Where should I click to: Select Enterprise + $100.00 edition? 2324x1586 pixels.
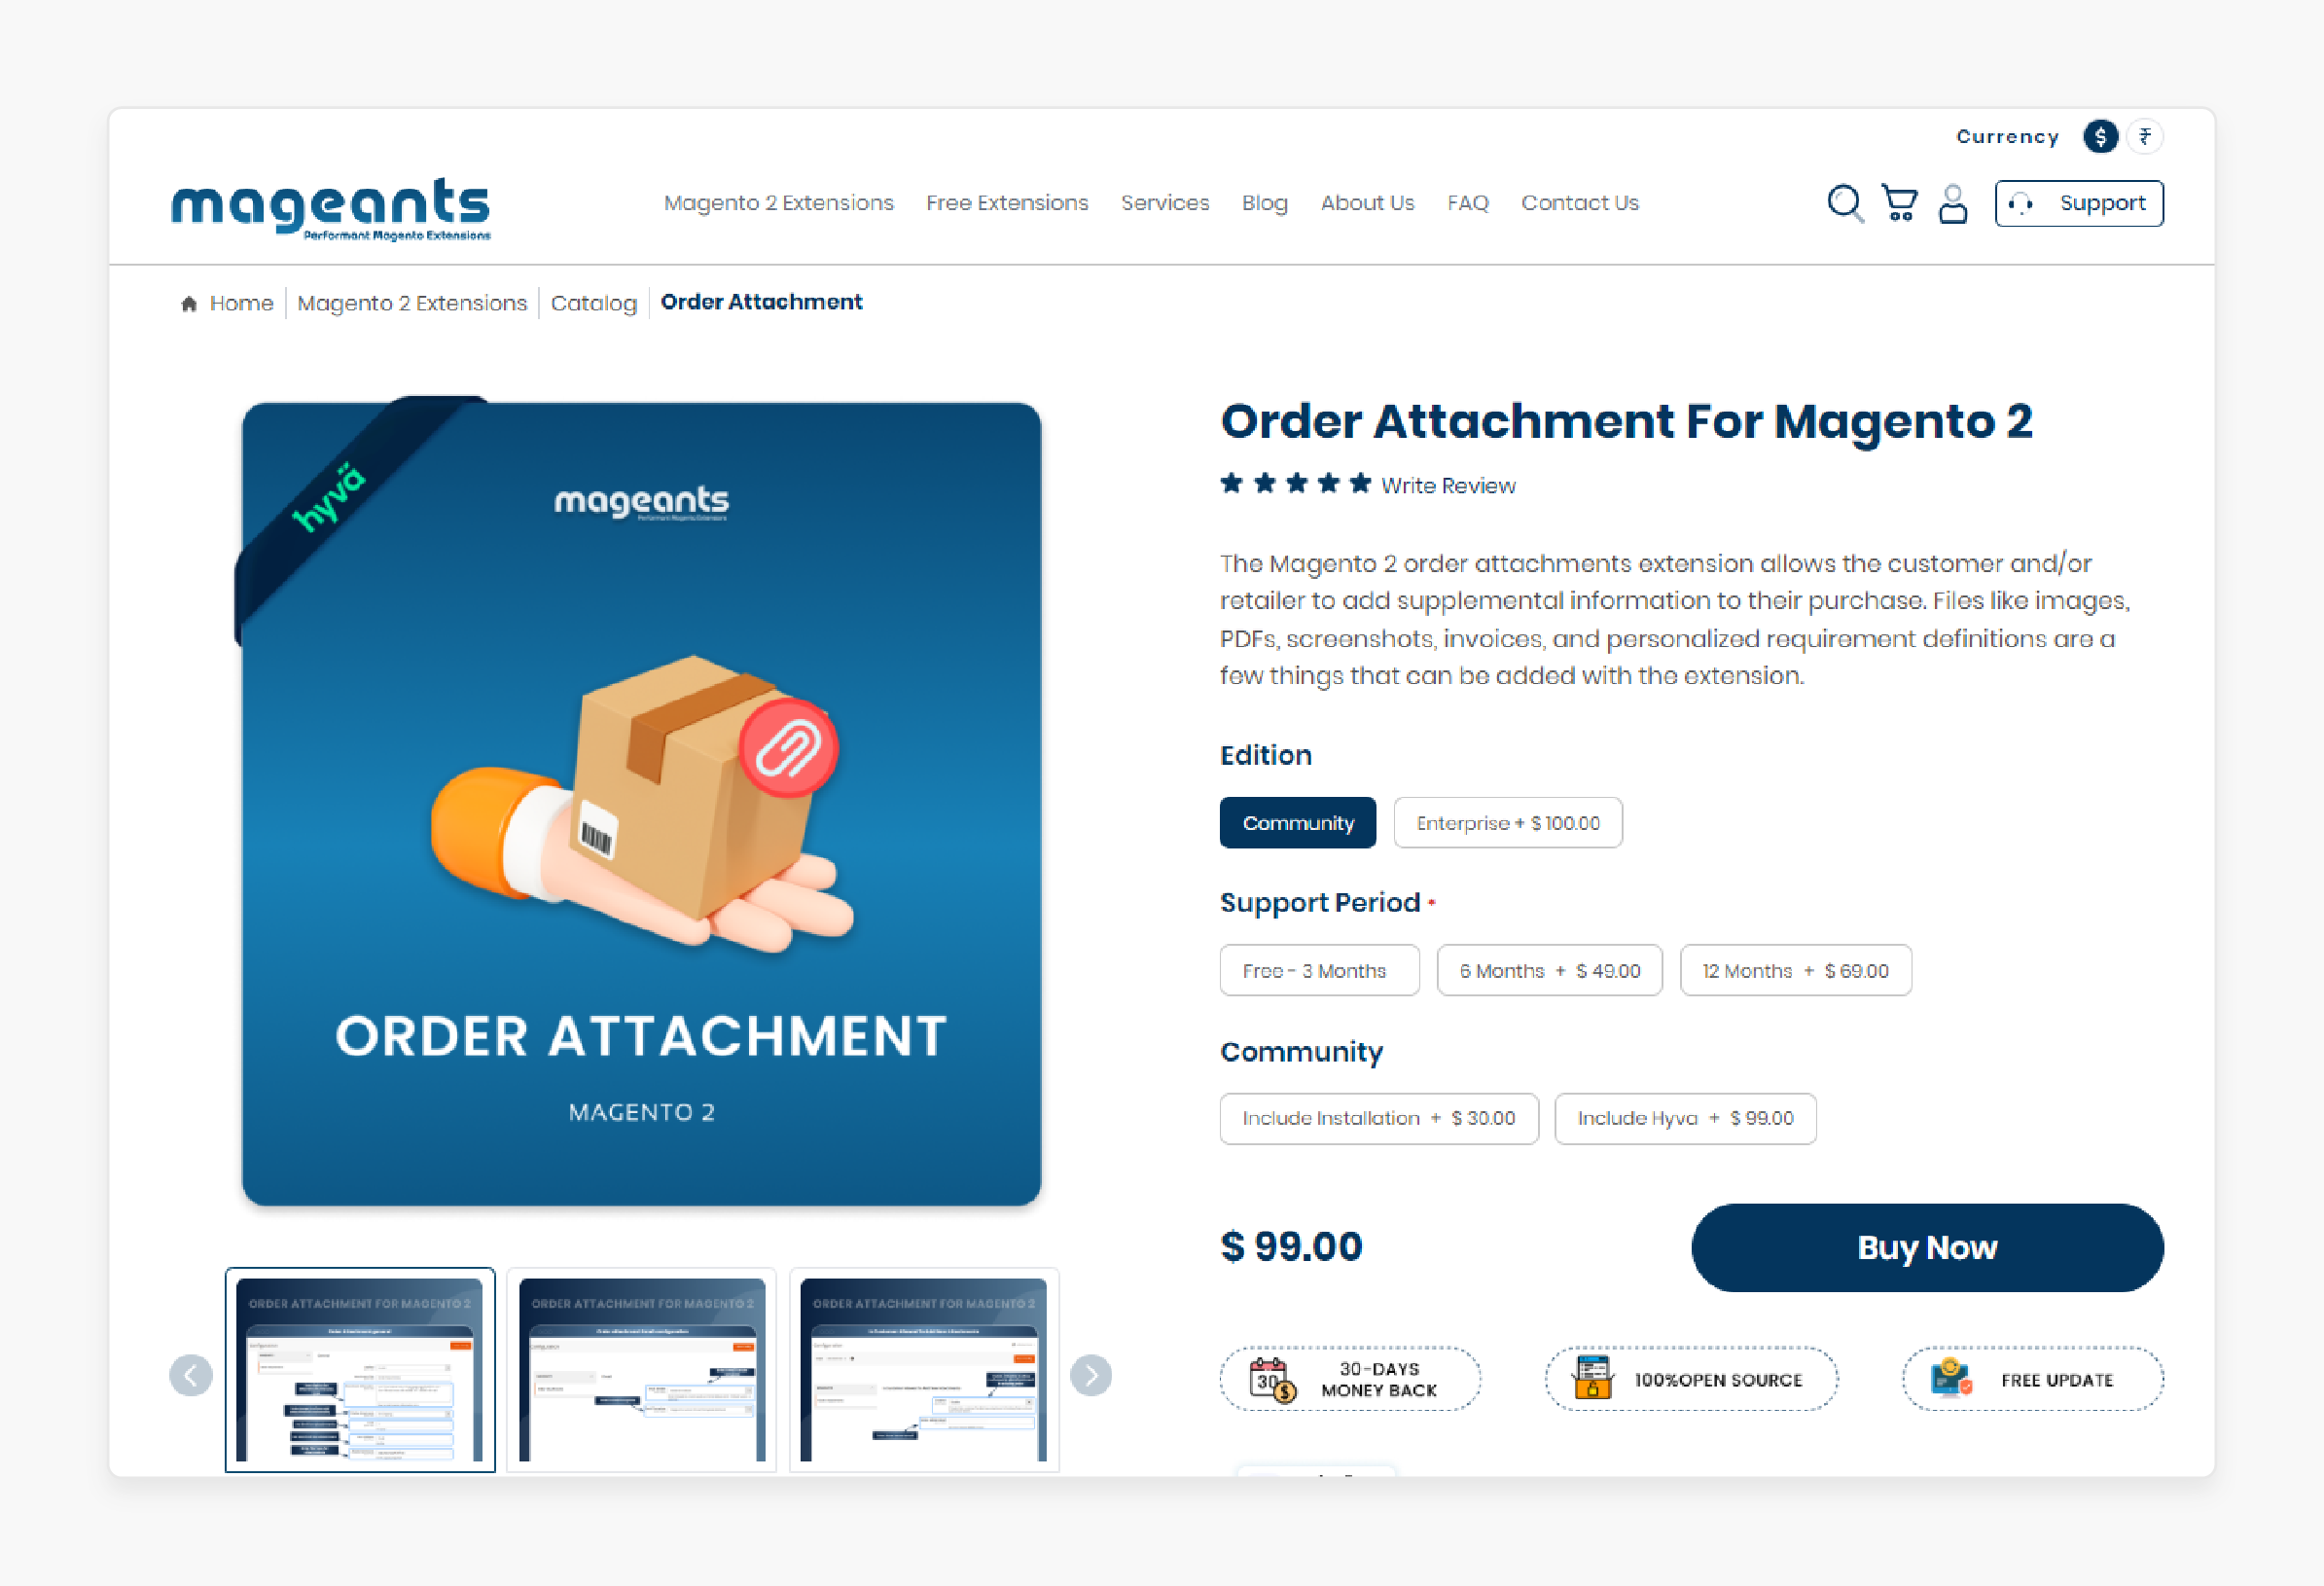(1506, 821)
